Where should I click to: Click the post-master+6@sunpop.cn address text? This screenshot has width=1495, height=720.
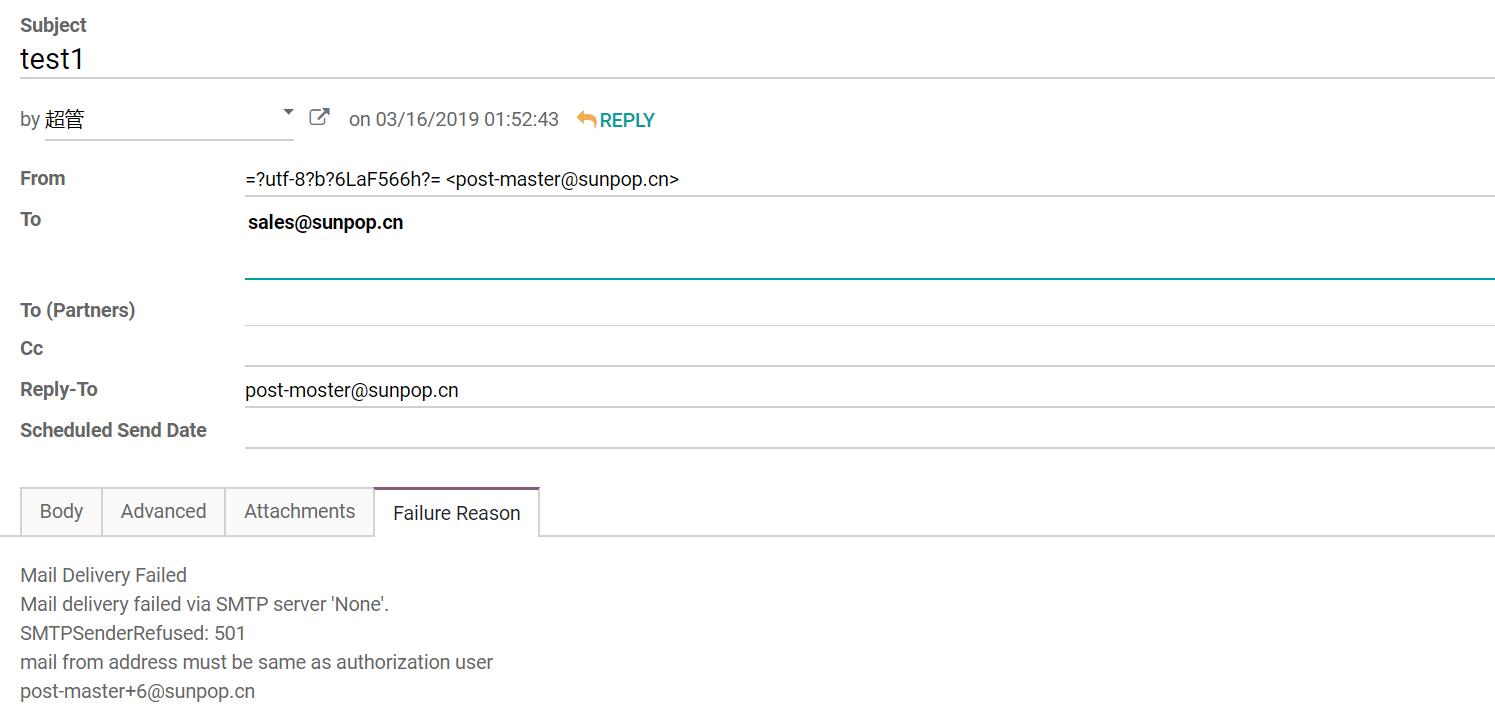(x=137, y=691)
